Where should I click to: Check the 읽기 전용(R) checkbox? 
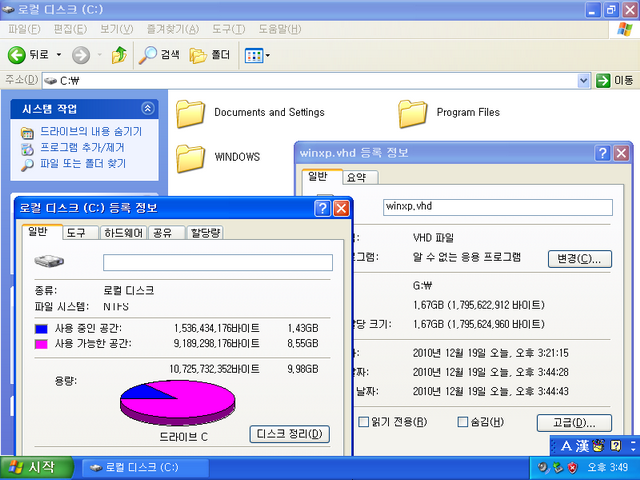pyautogui.click(x=363, y=422)
